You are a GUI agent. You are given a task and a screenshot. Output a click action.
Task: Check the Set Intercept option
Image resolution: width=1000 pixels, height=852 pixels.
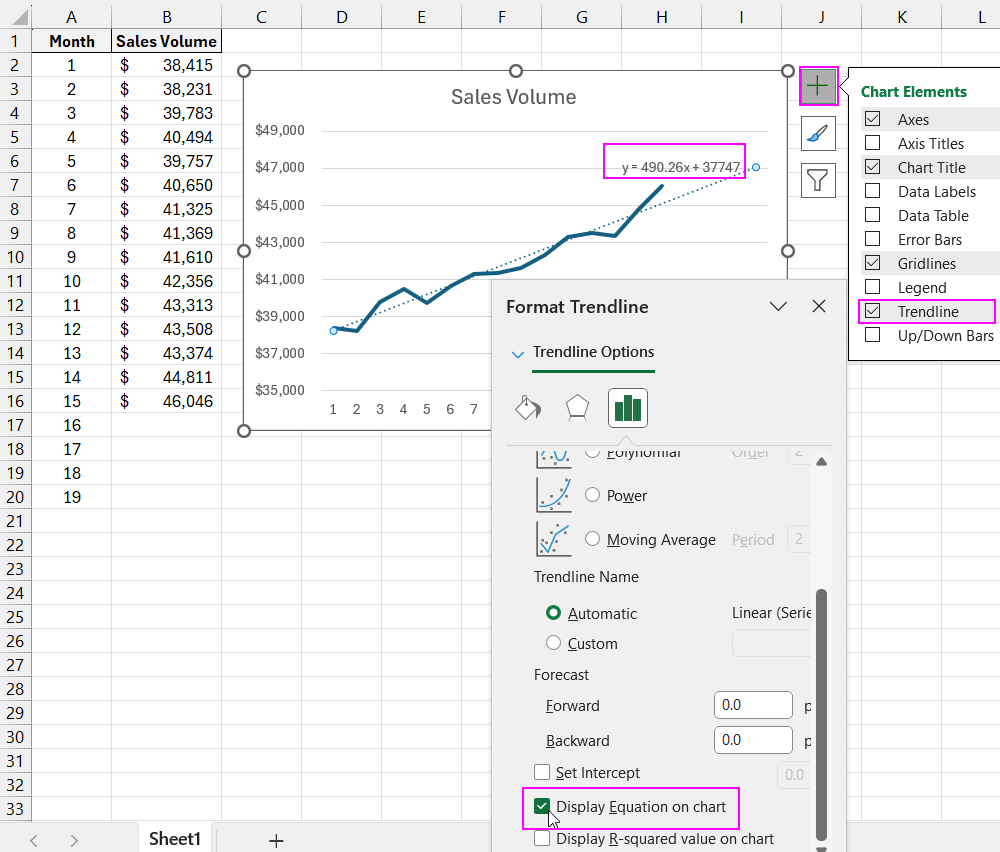click(x=542, y=773)
